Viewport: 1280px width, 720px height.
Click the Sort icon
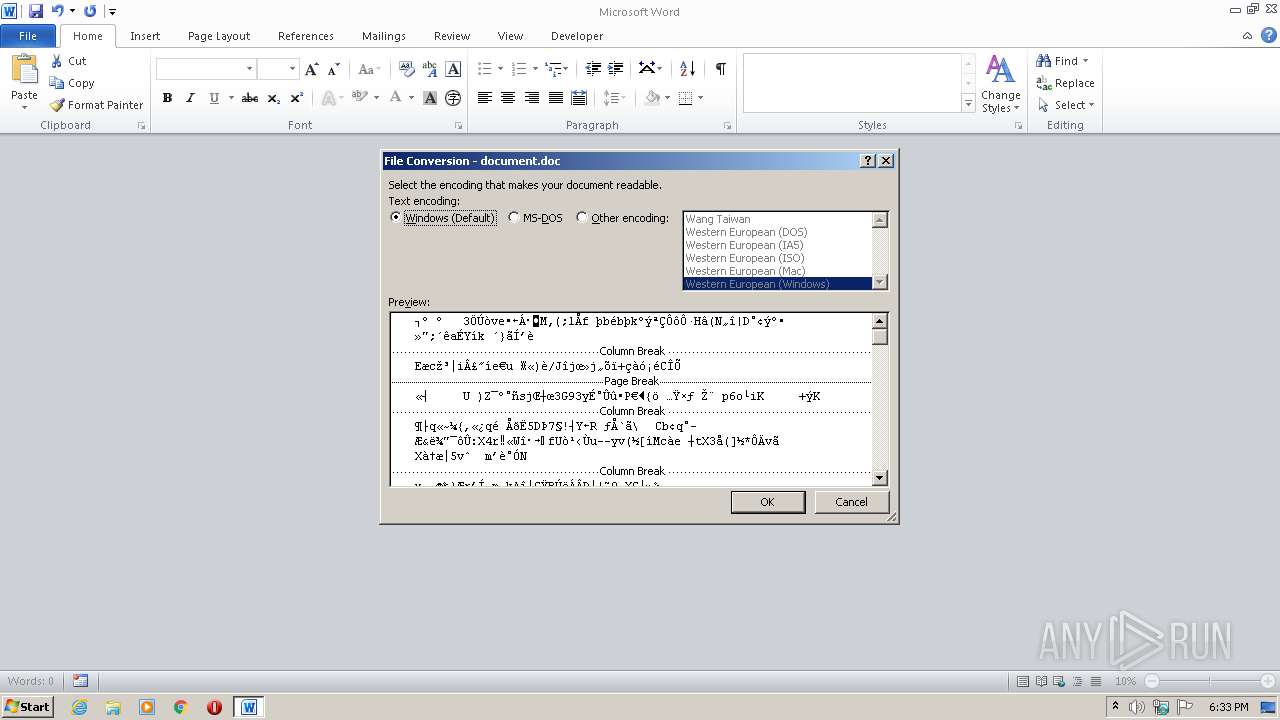click(687, 69)
